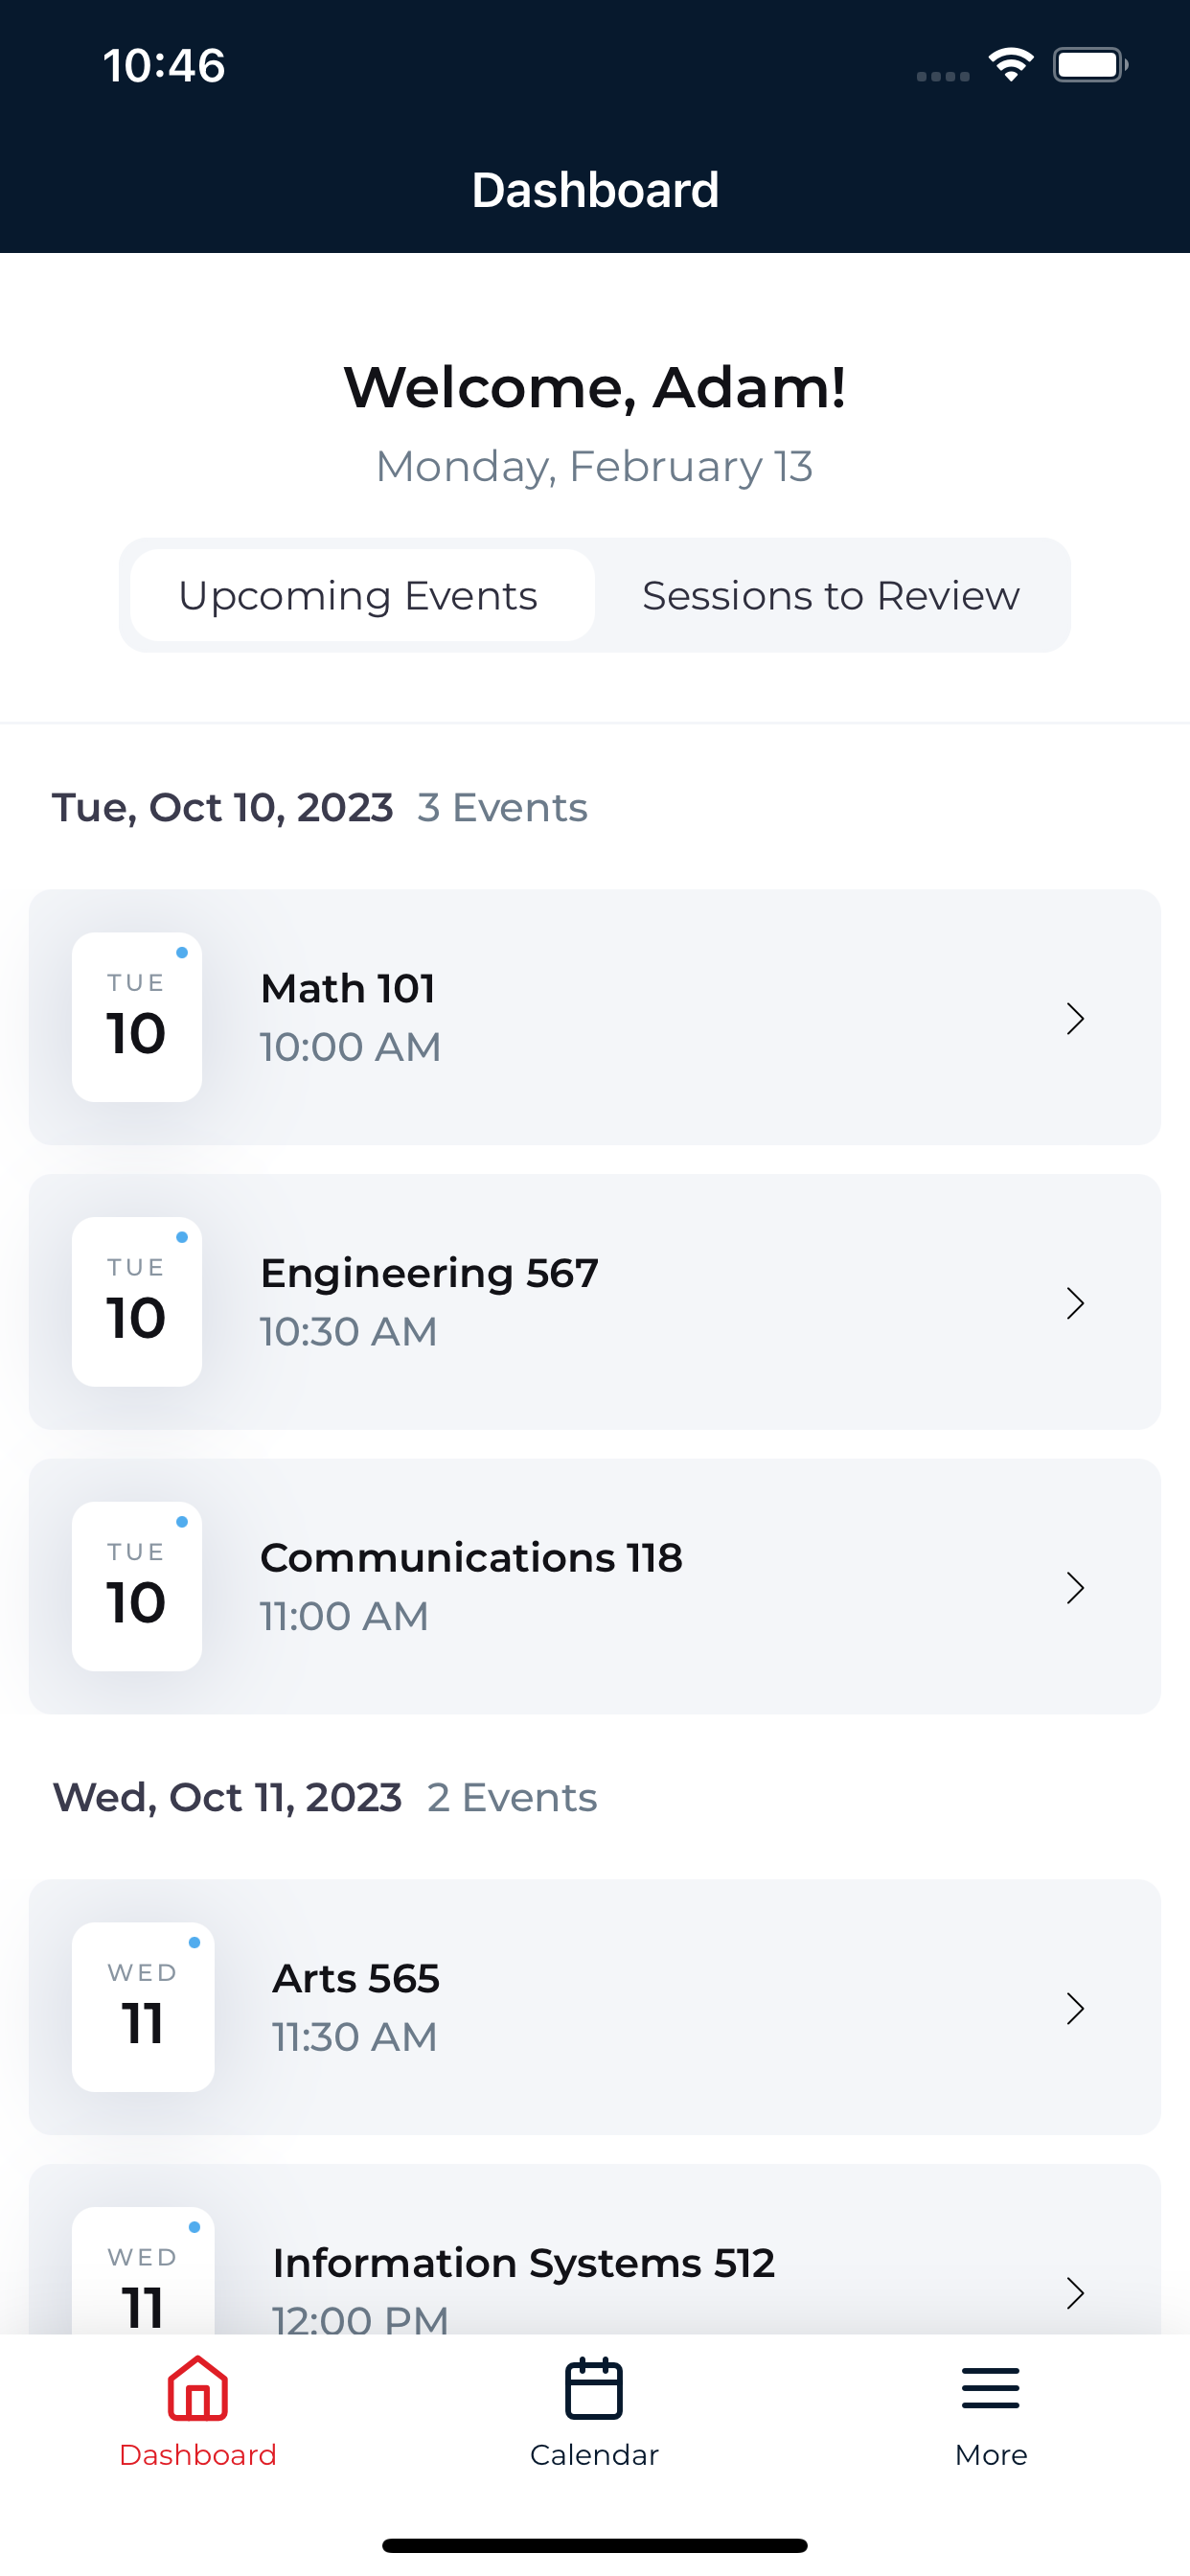Tap the Math 101 date badge
The image size is (1190, 2576).
pos(137,1017)
